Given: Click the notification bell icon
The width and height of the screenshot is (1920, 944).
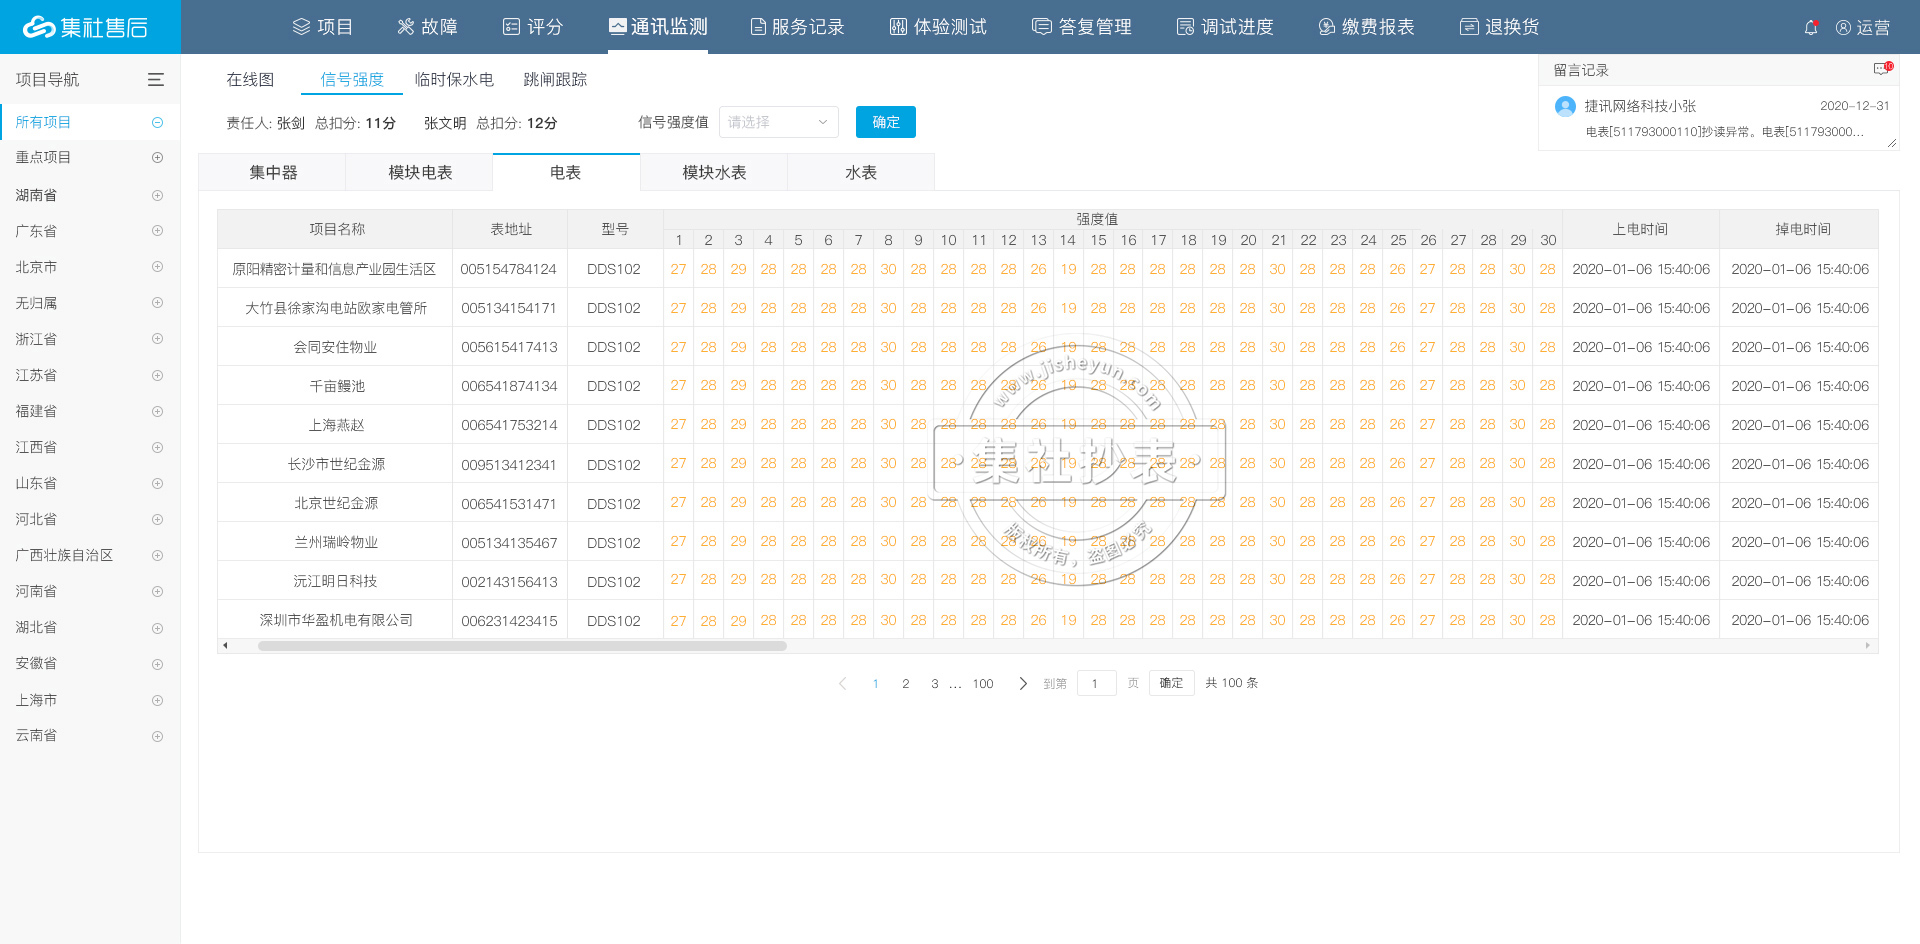Looking at the screenshot, I should (1810, 28).
